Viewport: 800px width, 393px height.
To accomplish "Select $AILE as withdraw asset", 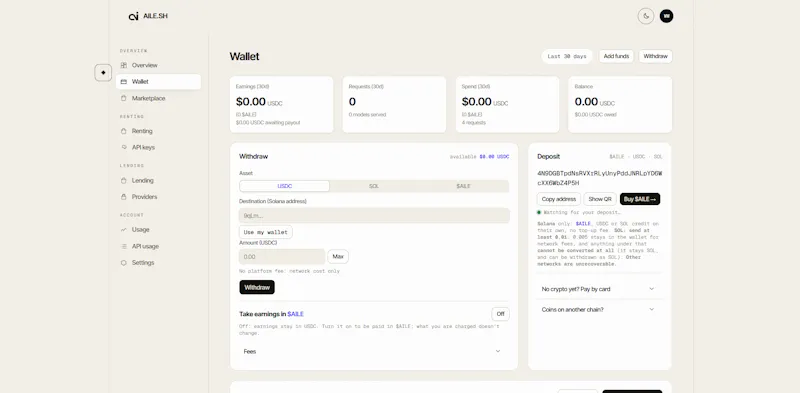I will (463, 186).
